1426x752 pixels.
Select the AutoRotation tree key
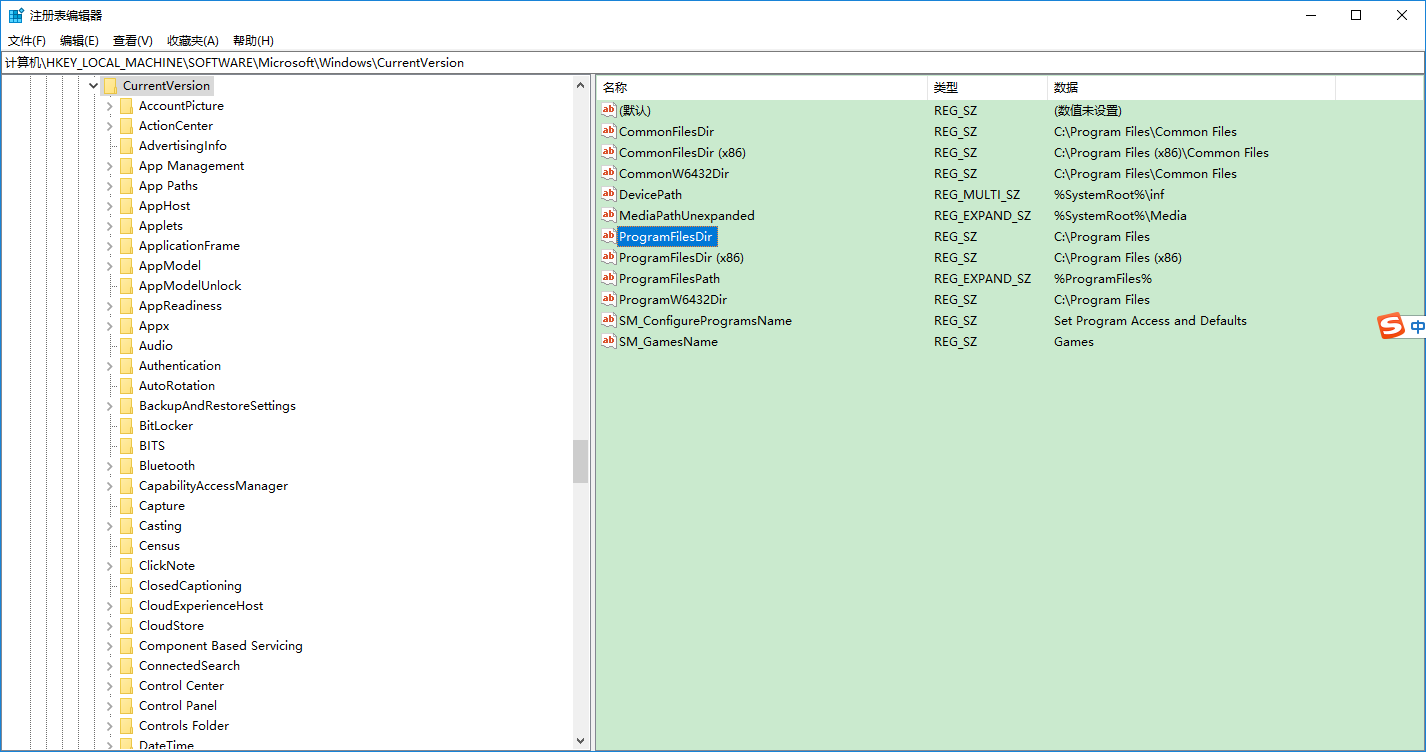click(x=177, y=386)
